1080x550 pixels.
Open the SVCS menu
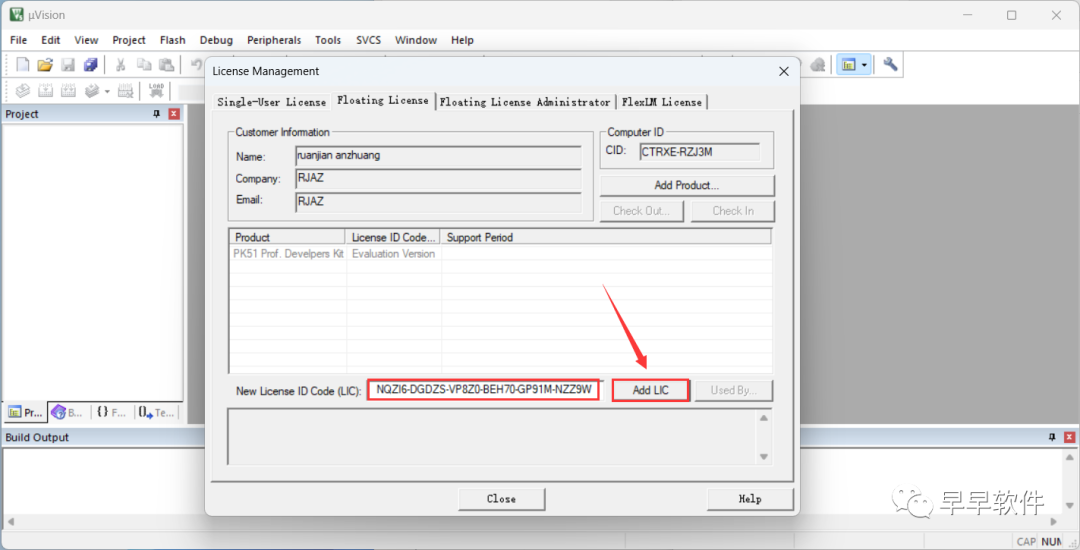point(368,40)
